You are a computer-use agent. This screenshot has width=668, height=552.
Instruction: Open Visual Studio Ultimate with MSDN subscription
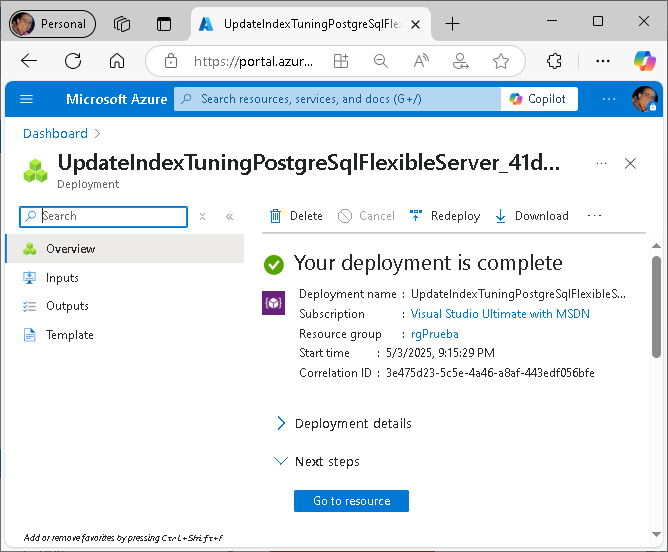click(500, 314)
